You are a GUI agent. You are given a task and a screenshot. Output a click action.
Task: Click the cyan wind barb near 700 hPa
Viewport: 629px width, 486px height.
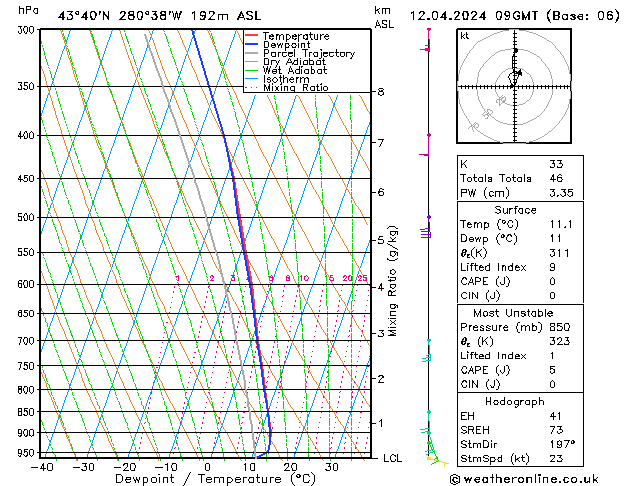click(x=427, y=351)
